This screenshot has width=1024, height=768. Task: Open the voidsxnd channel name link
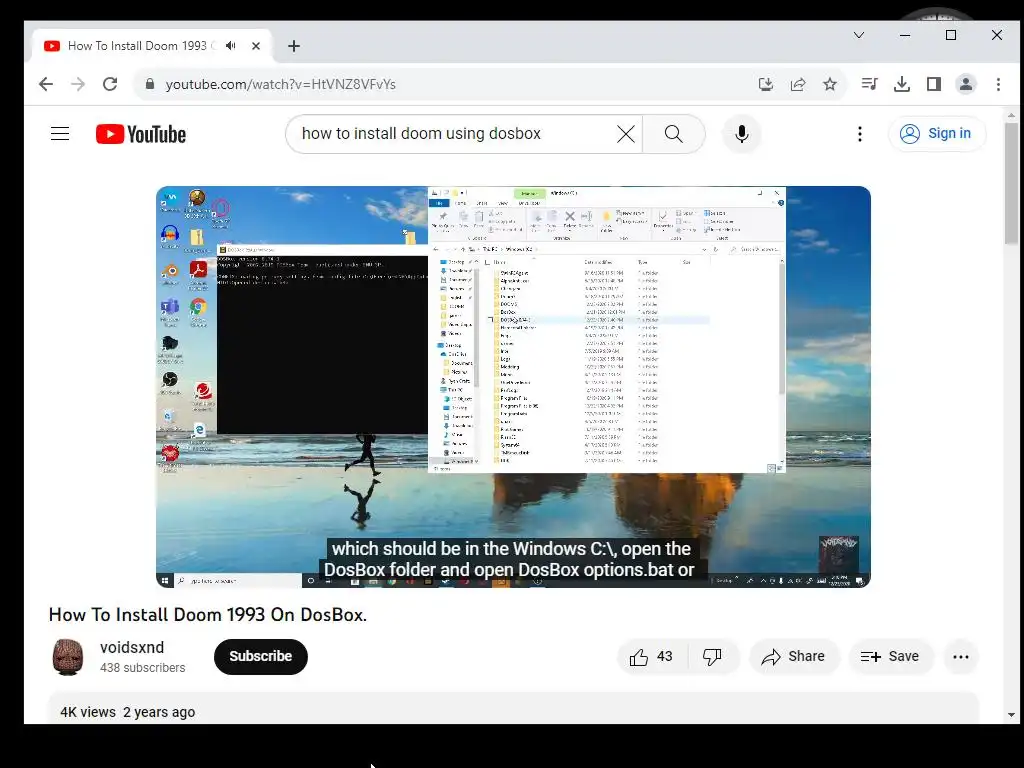tap(132, 647)
